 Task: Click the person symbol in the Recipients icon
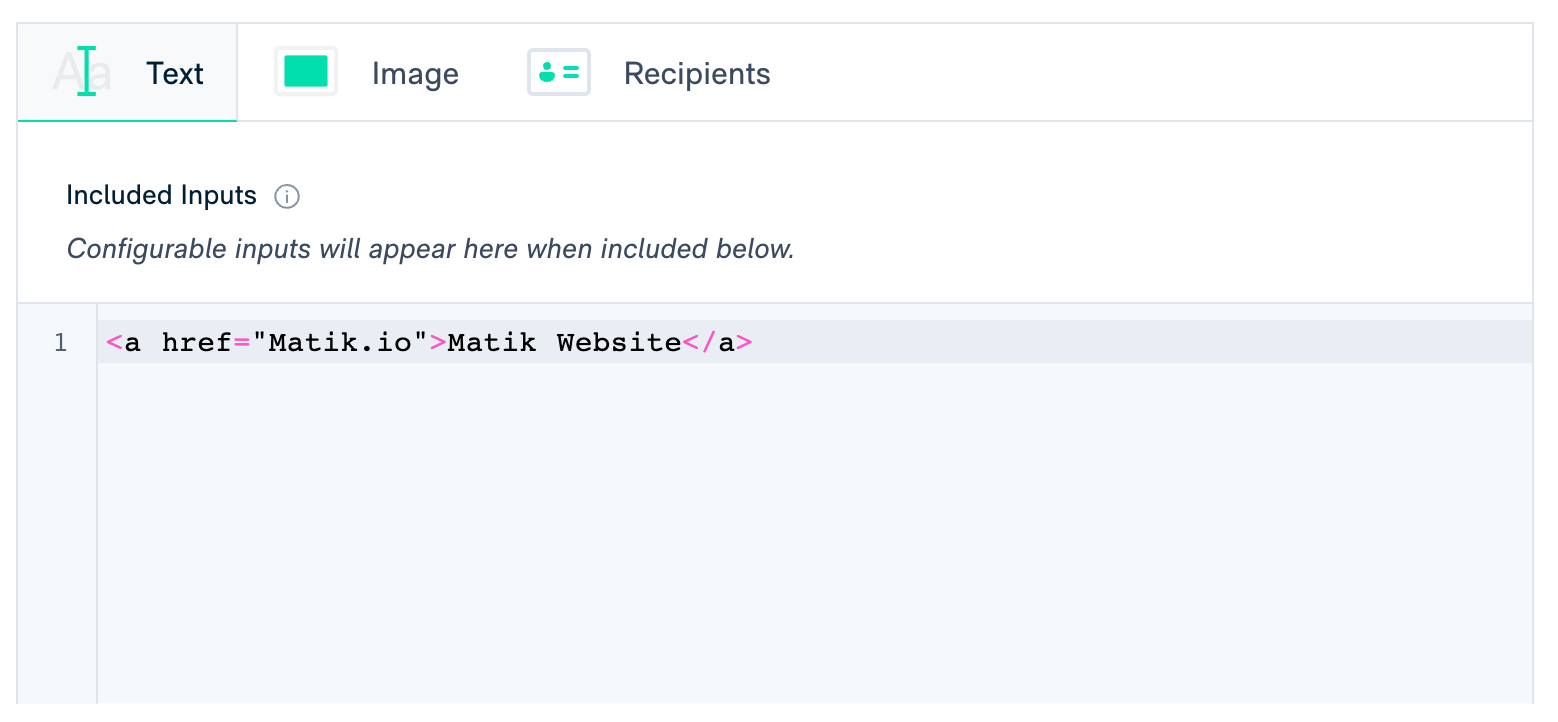[549, 72]
